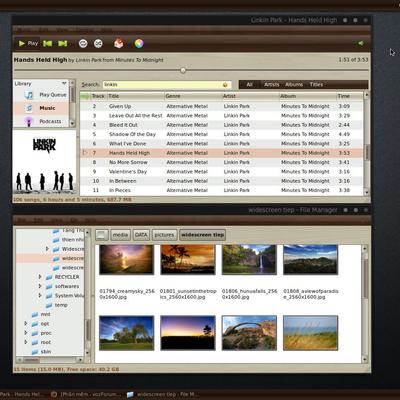Skip to the previous track

click(x=48, y=43)
